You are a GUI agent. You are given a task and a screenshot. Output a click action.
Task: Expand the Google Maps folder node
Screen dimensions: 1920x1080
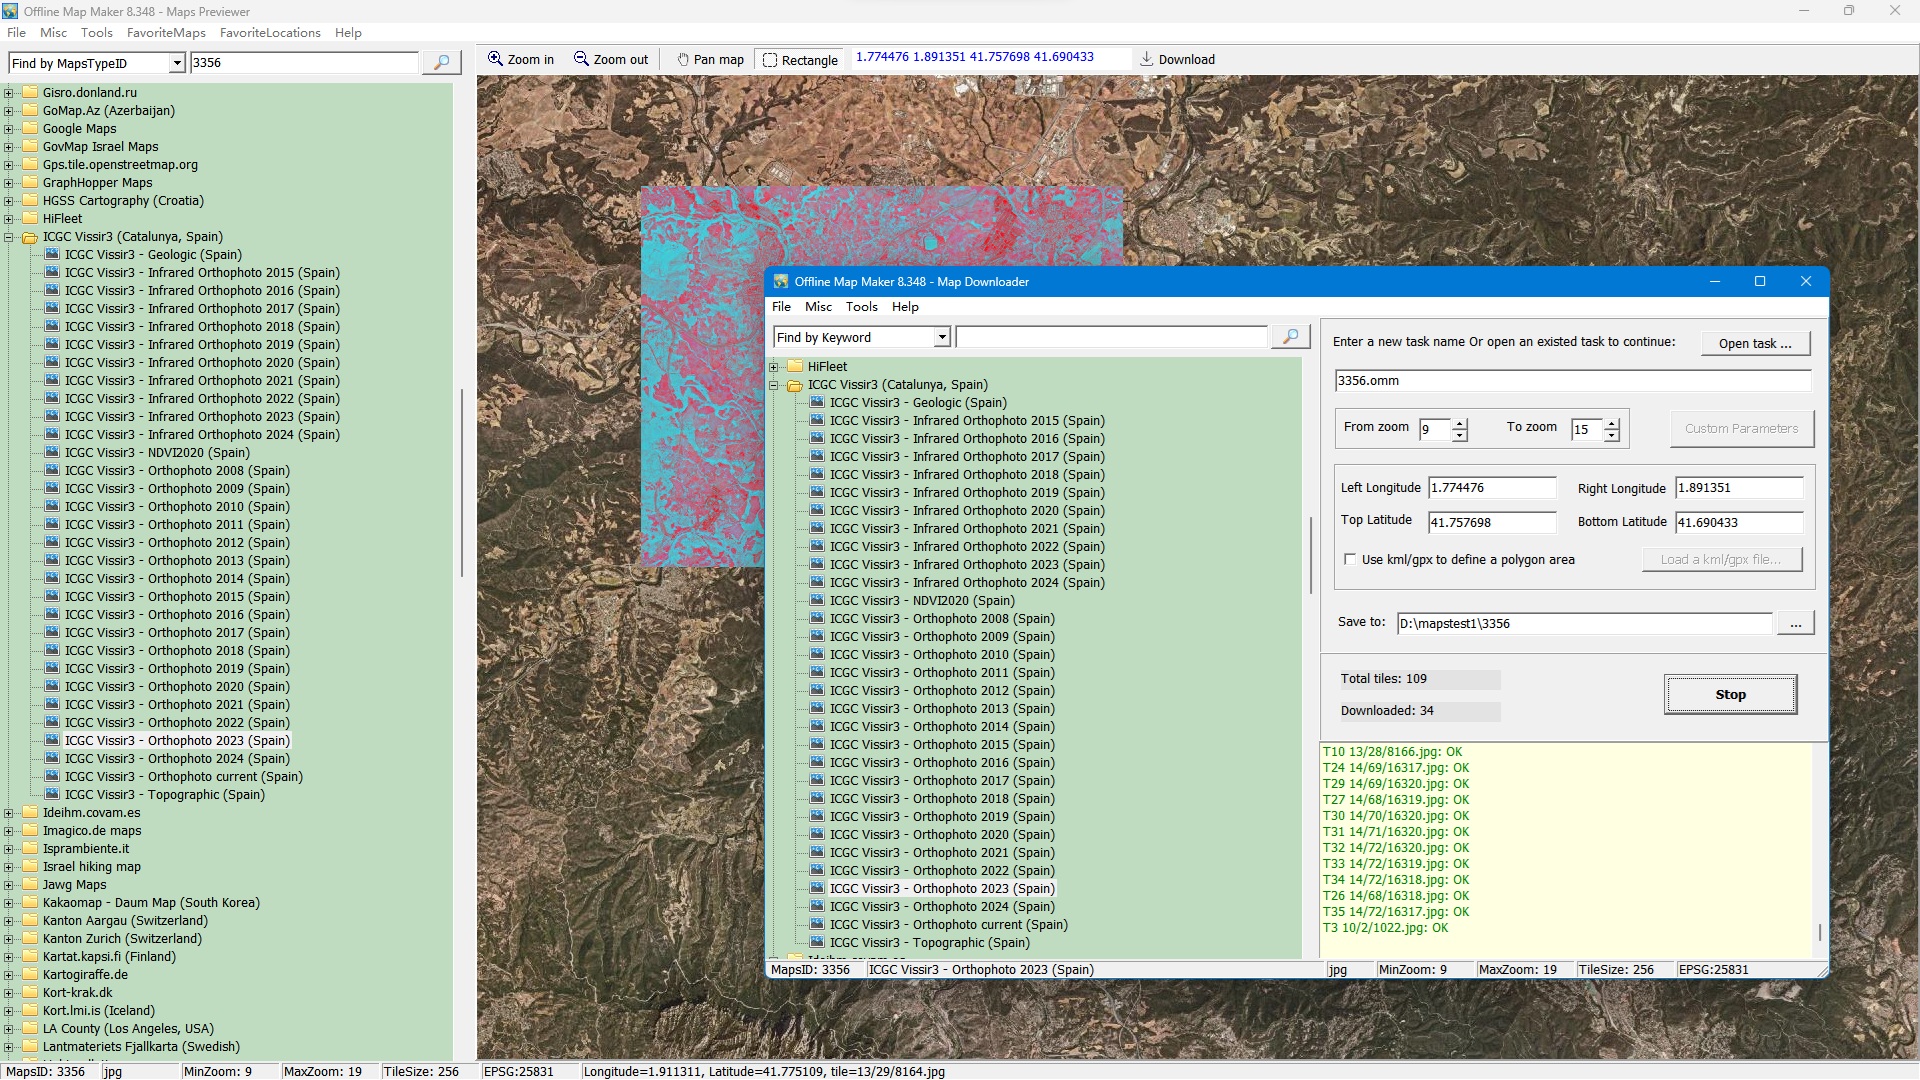point(9,129)
